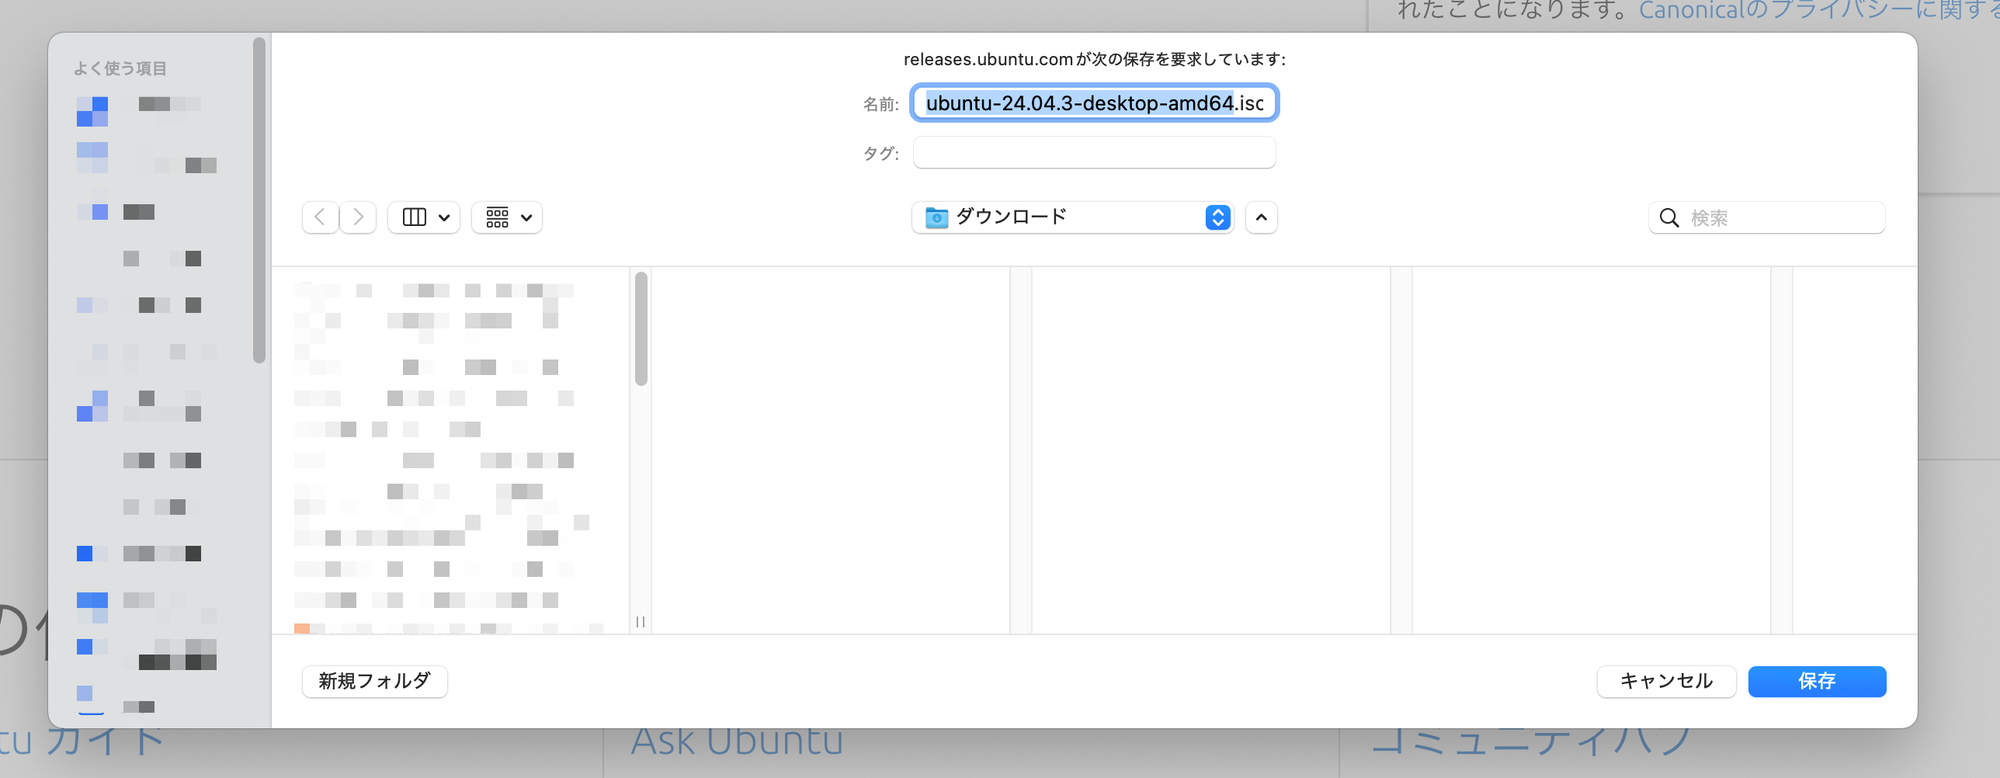This screenshot has height=778, width=2000.
Task: Collapse the dialog with the up chevron
Action: pyautogui.click(x=1261, y=217)
